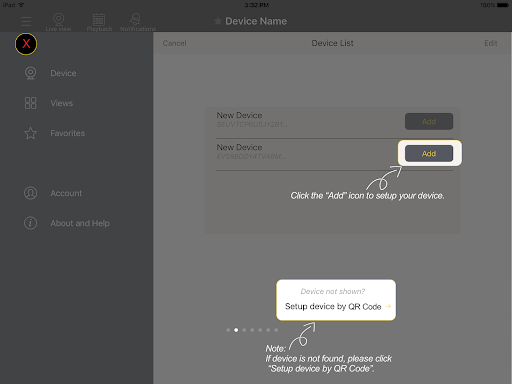Select the first New Device row name
The width and height of the screenshot is (512, 384).
(239, 115)
